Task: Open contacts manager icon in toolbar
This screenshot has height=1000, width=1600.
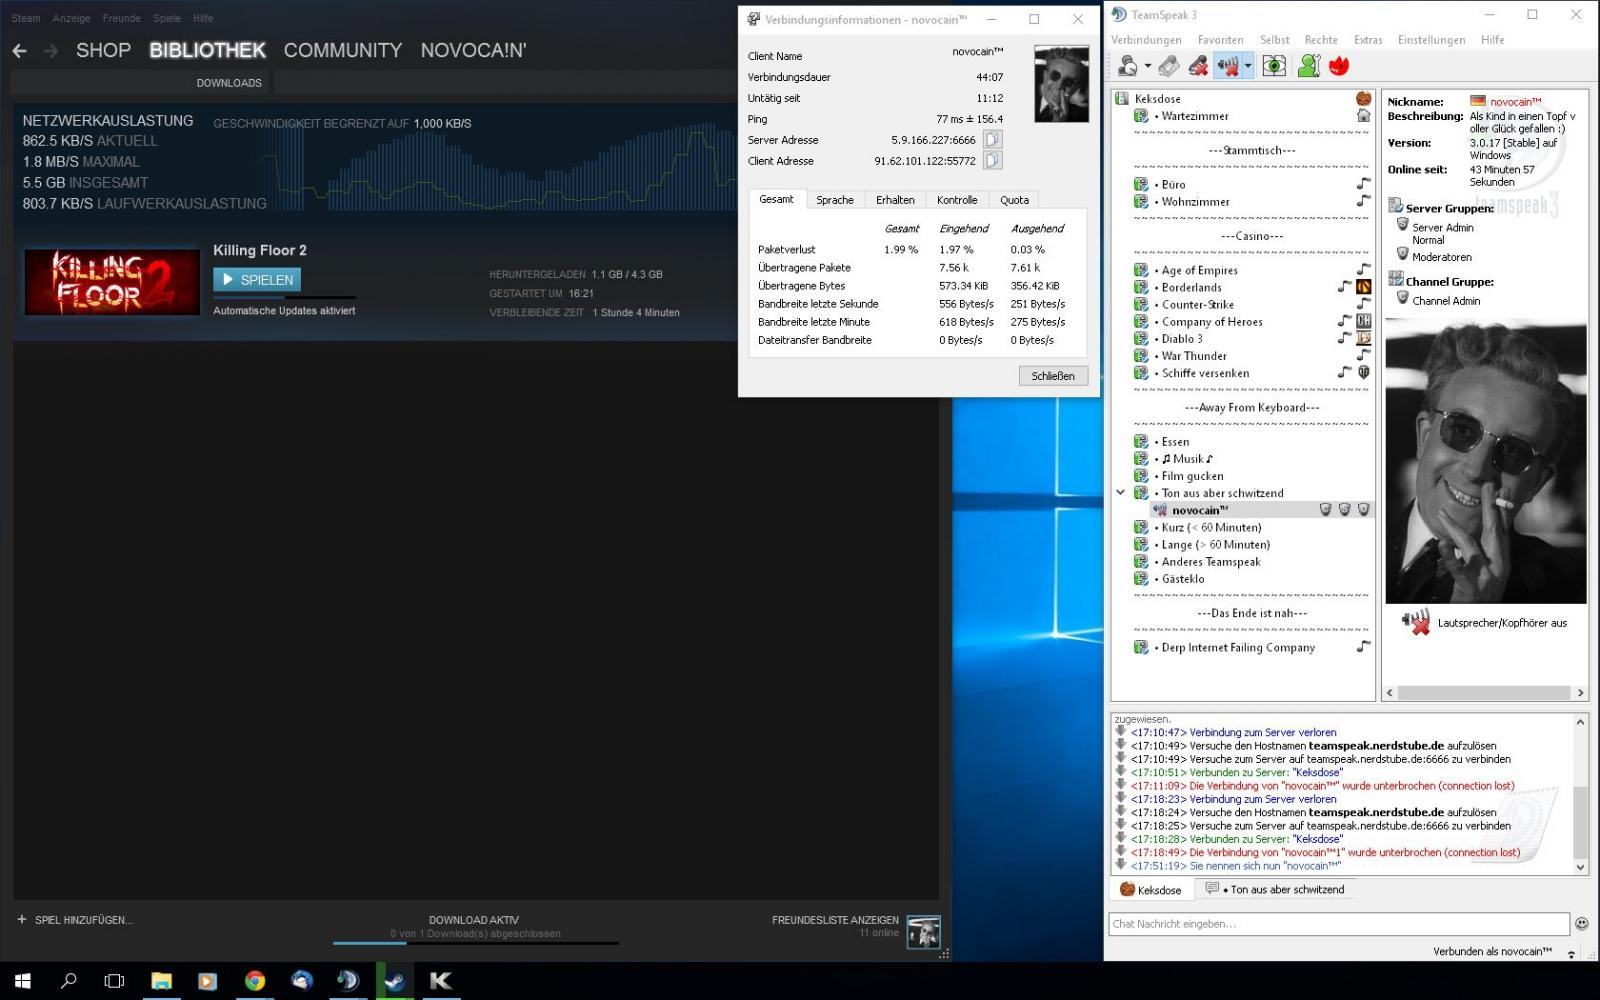Action: pos(1308,66)
